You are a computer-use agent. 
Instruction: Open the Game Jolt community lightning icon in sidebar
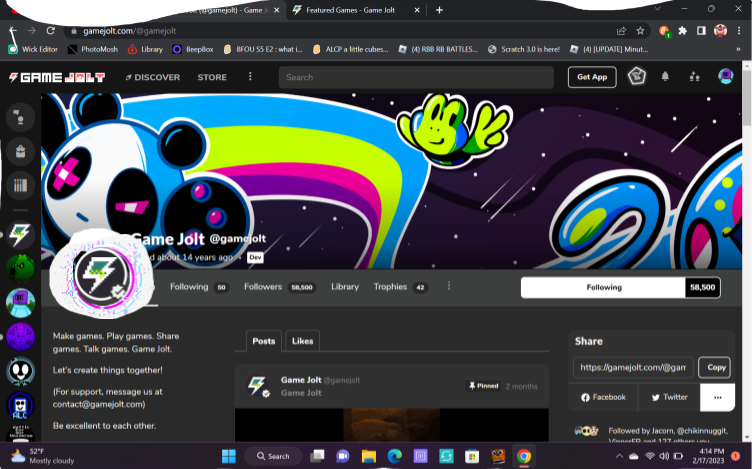20,235
